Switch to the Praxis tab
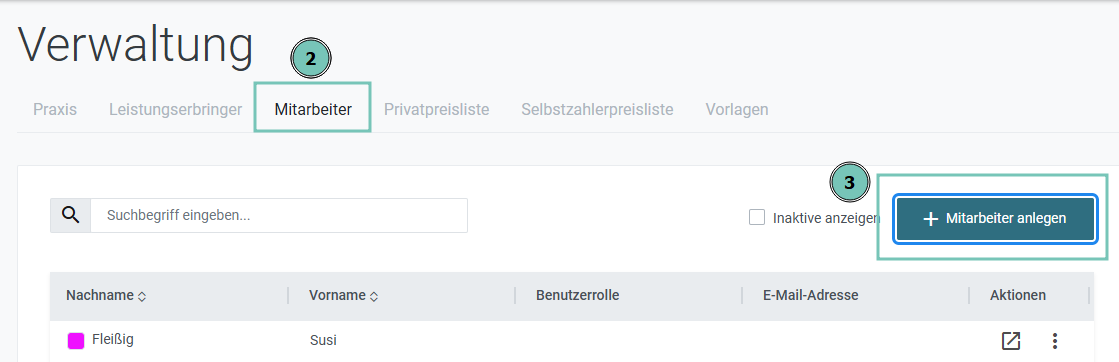 (55, 109)
